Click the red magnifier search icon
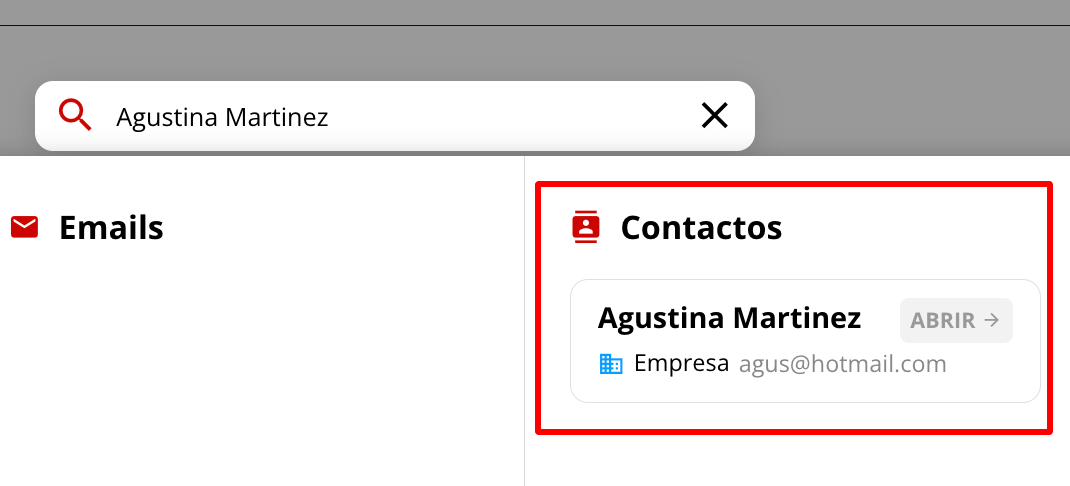This screenshot has width=1070, height=486. point(75,116)
